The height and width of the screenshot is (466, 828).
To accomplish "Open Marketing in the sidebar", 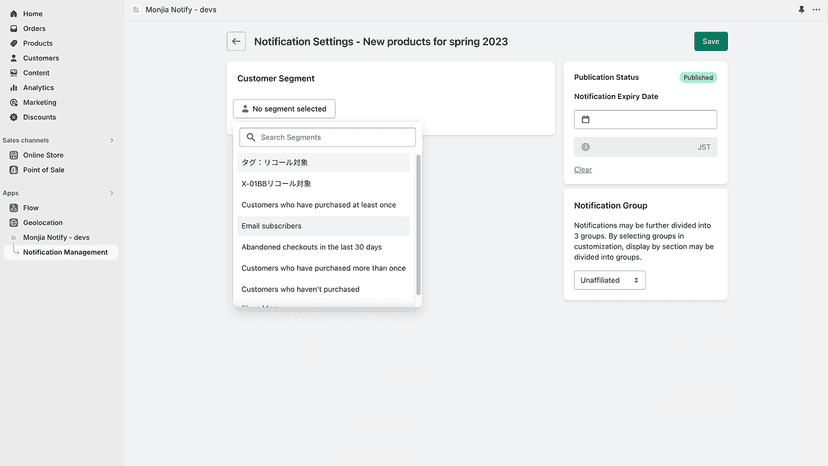I will pos(39,102).
